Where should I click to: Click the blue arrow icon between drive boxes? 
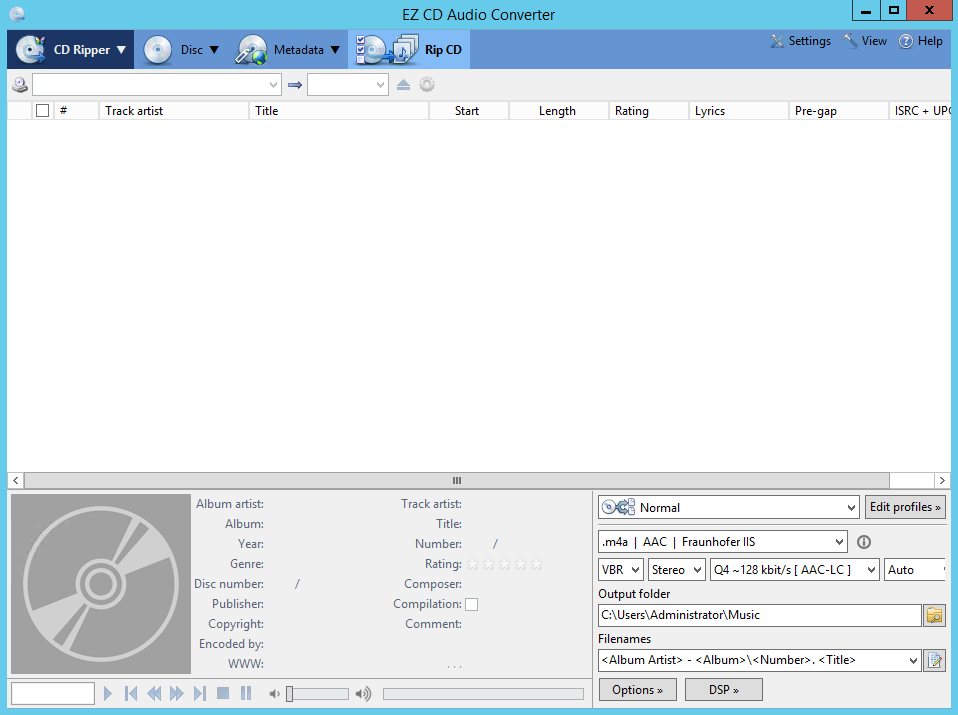tap(295, 84)
